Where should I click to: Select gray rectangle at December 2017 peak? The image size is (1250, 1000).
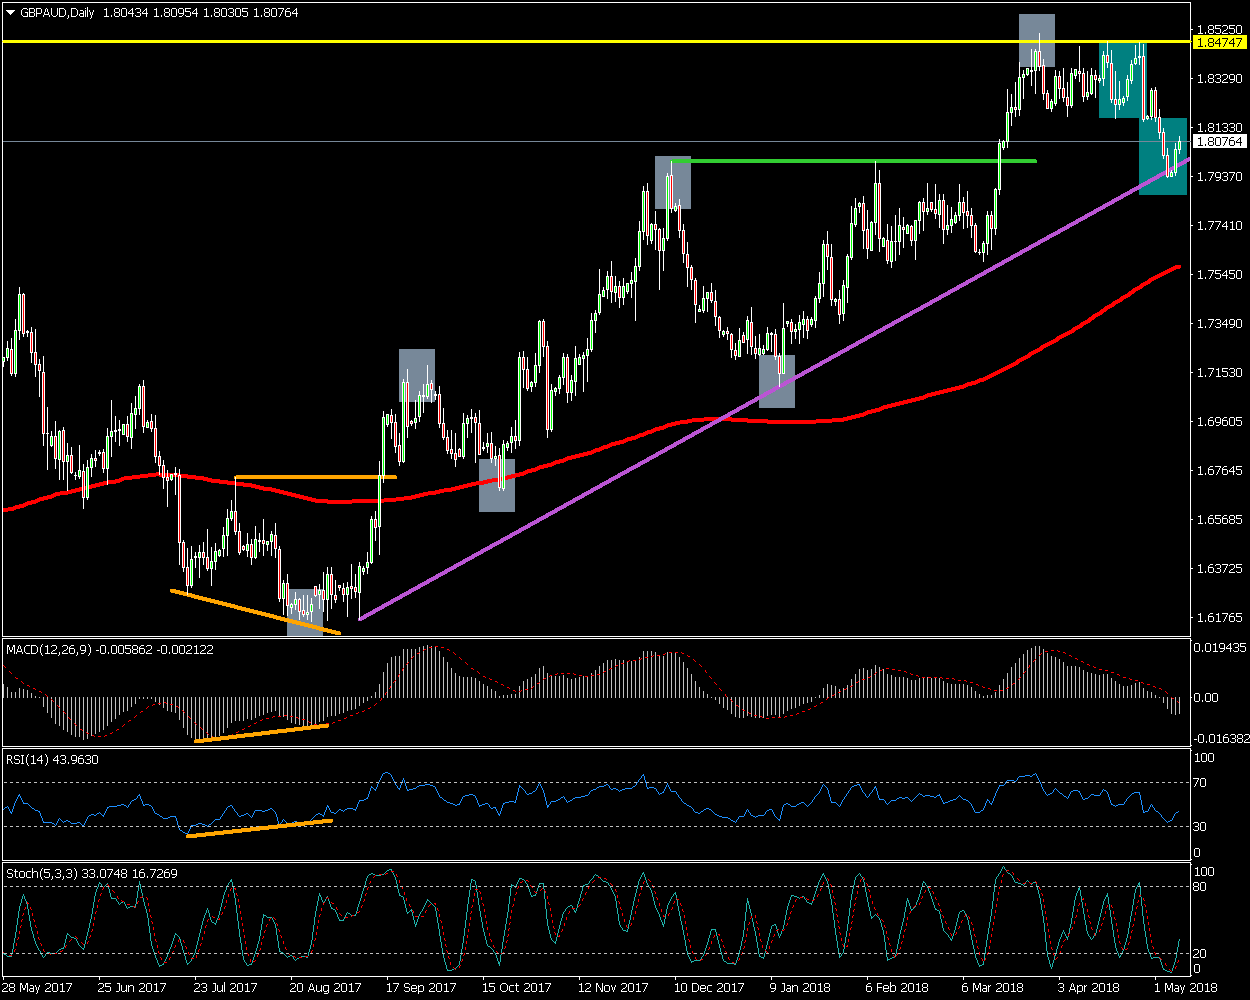coord(673,182)
